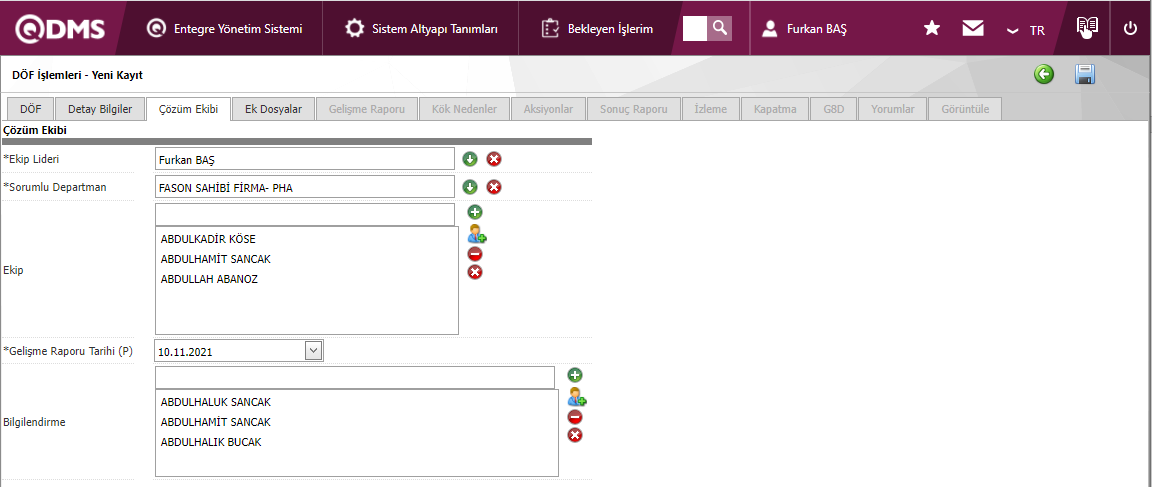
Task: Open the messages envelope icon
Action: pyautogui.click(x=973, y=29)
